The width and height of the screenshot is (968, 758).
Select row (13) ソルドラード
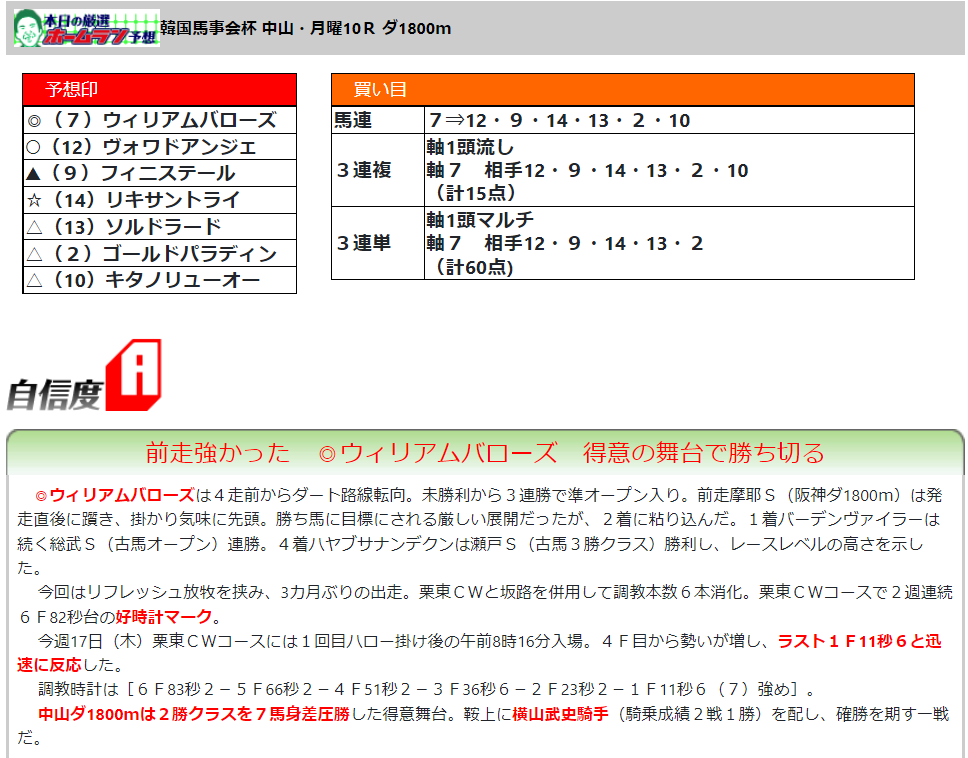pyautogui.click(x=159, y=227)
